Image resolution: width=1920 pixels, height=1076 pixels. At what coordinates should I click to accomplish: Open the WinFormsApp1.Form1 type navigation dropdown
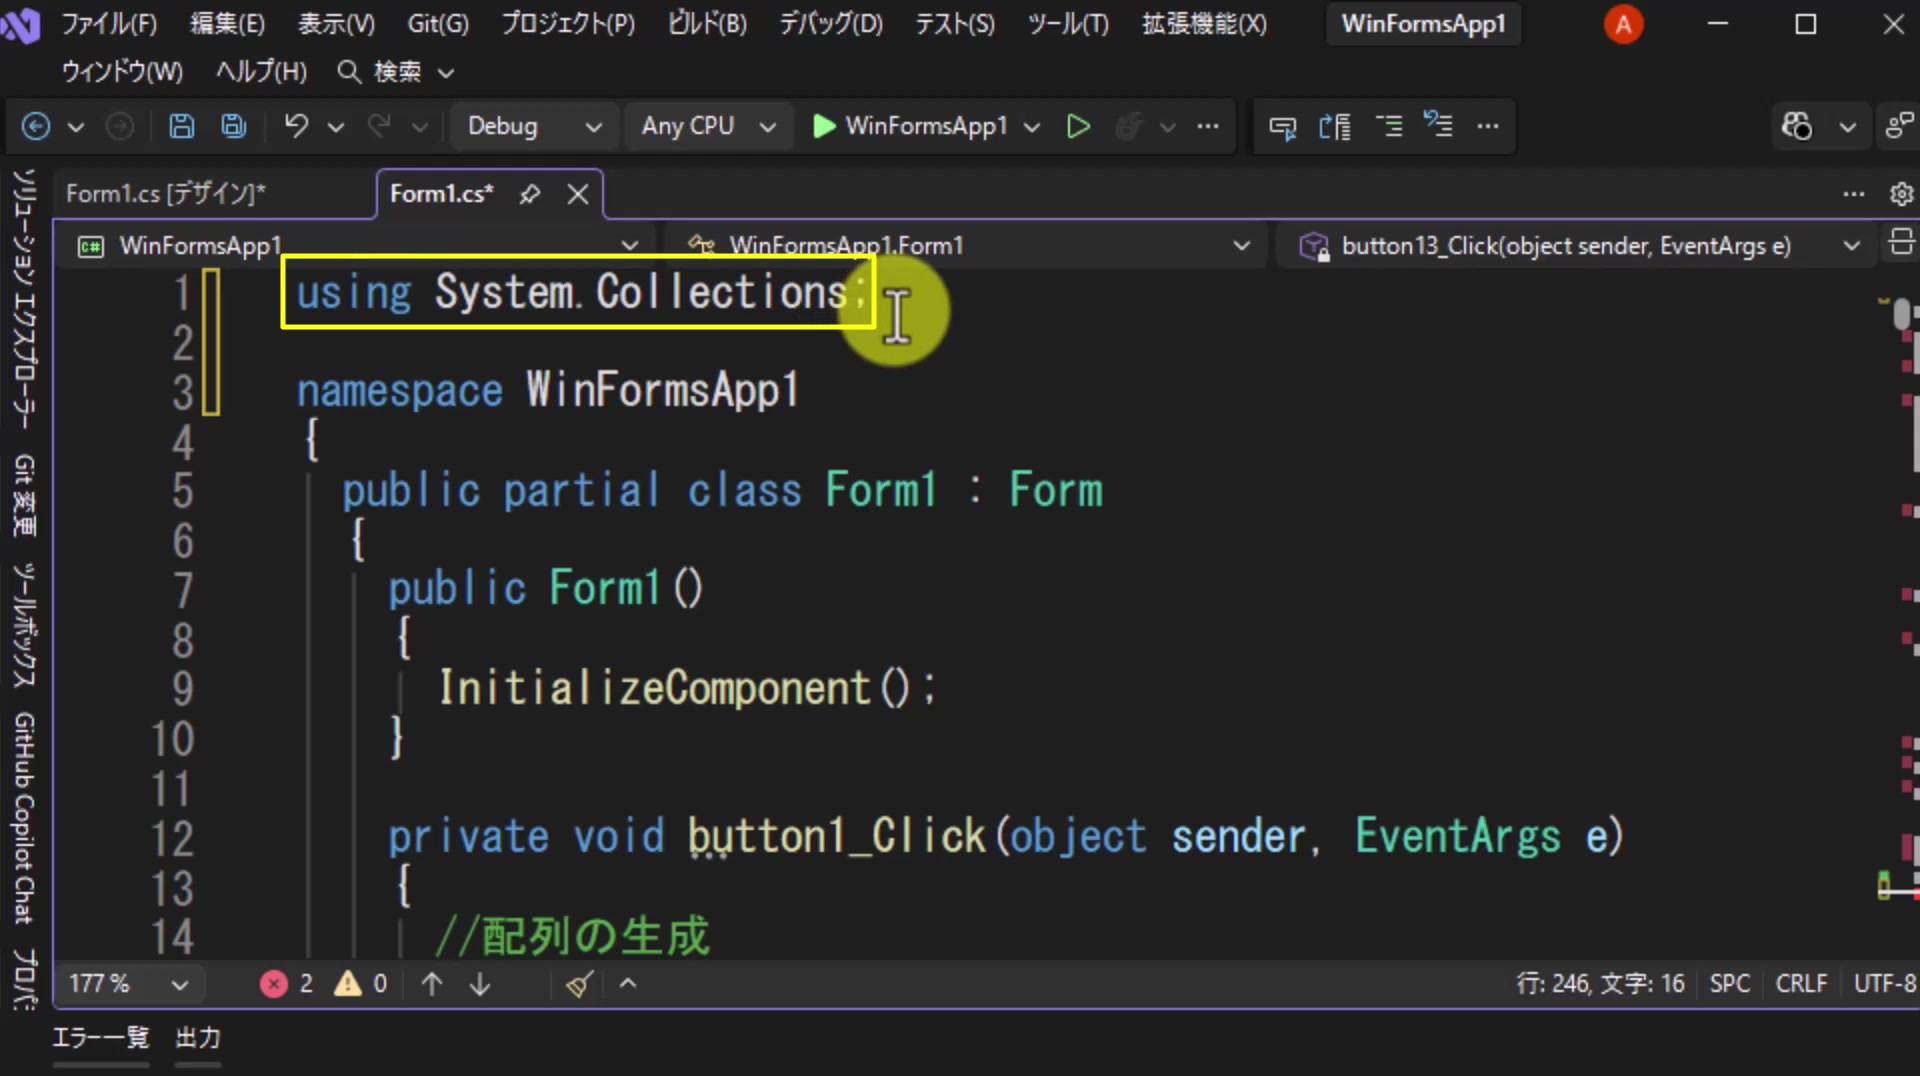[x=967, y=245]
